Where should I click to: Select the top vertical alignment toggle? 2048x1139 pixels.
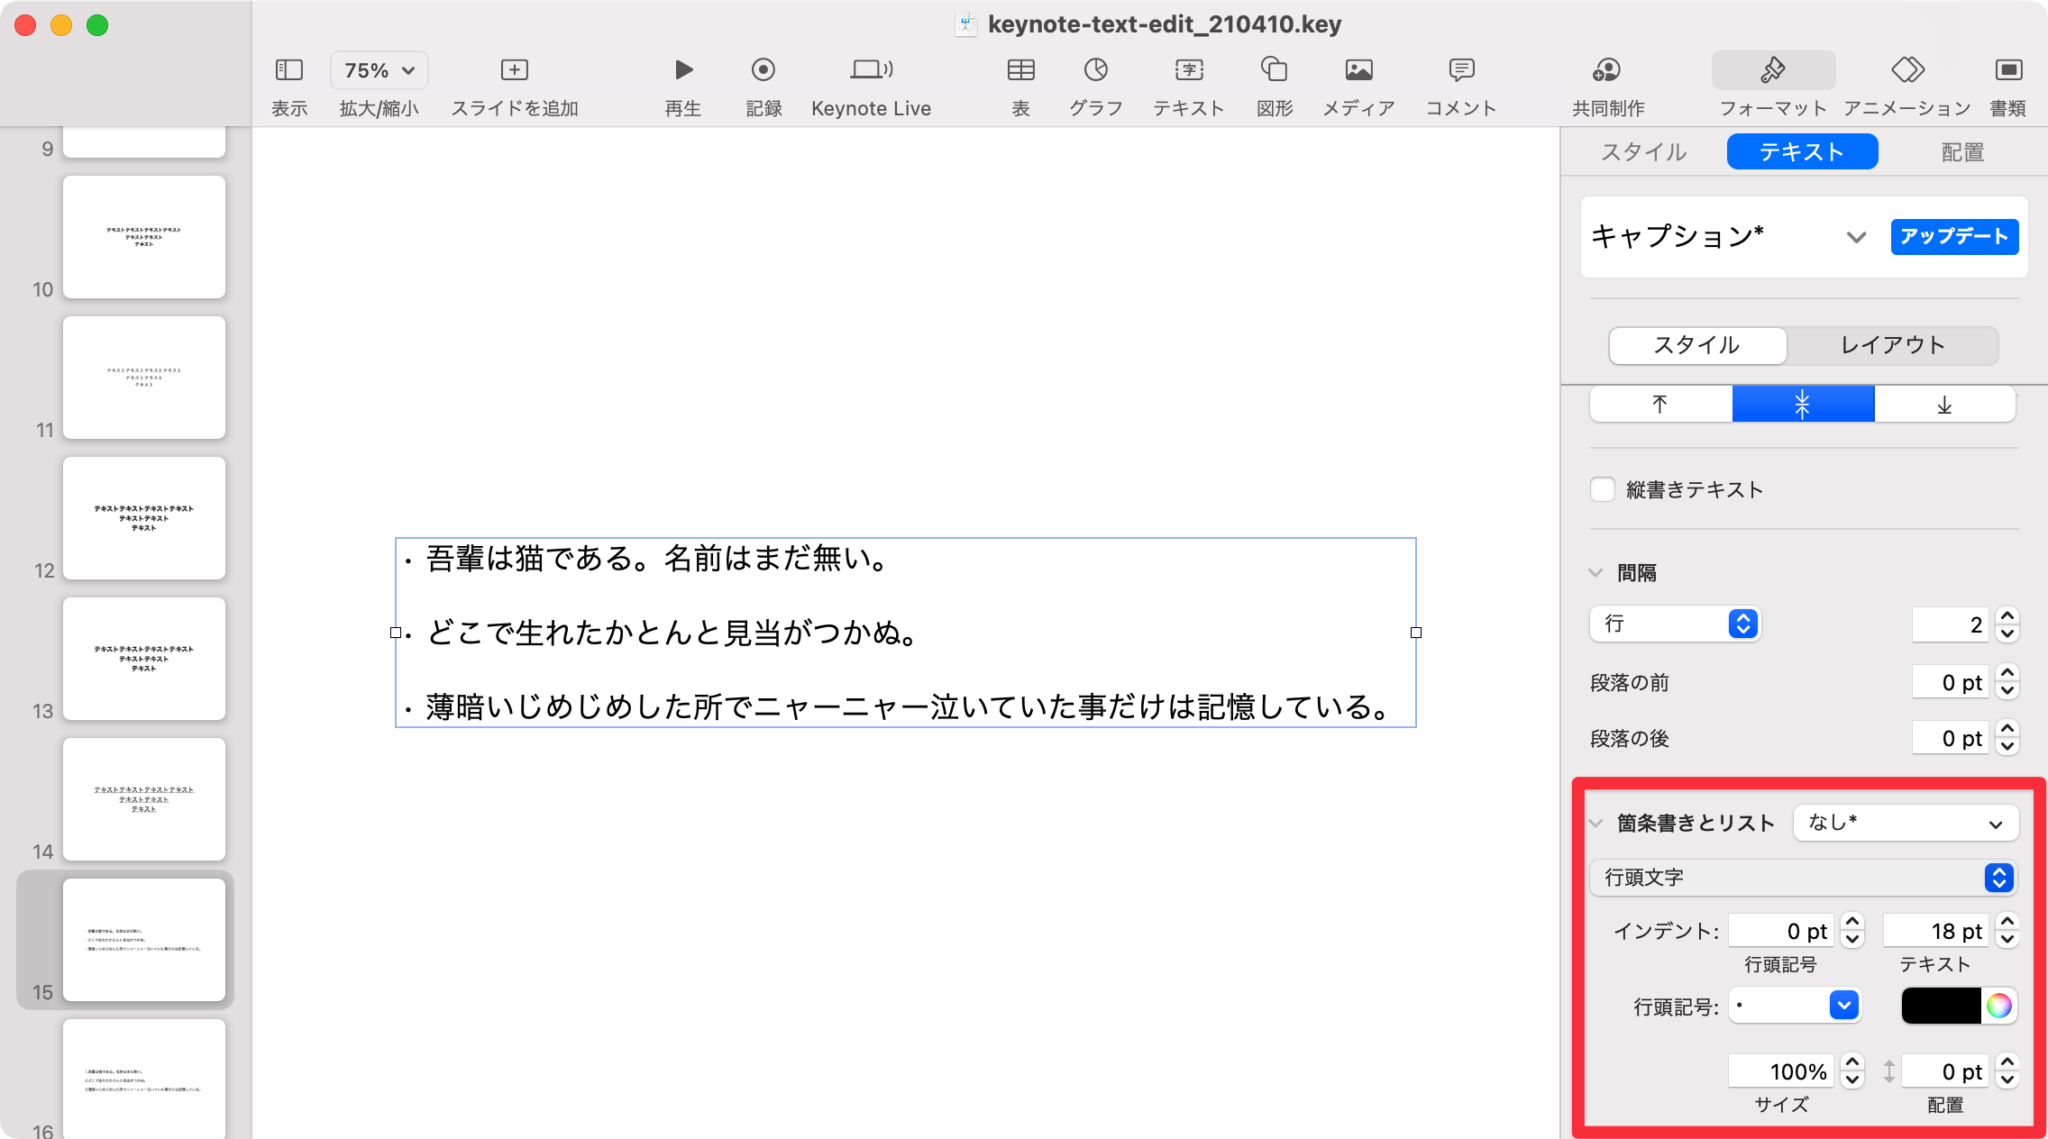coord(1659,404)
